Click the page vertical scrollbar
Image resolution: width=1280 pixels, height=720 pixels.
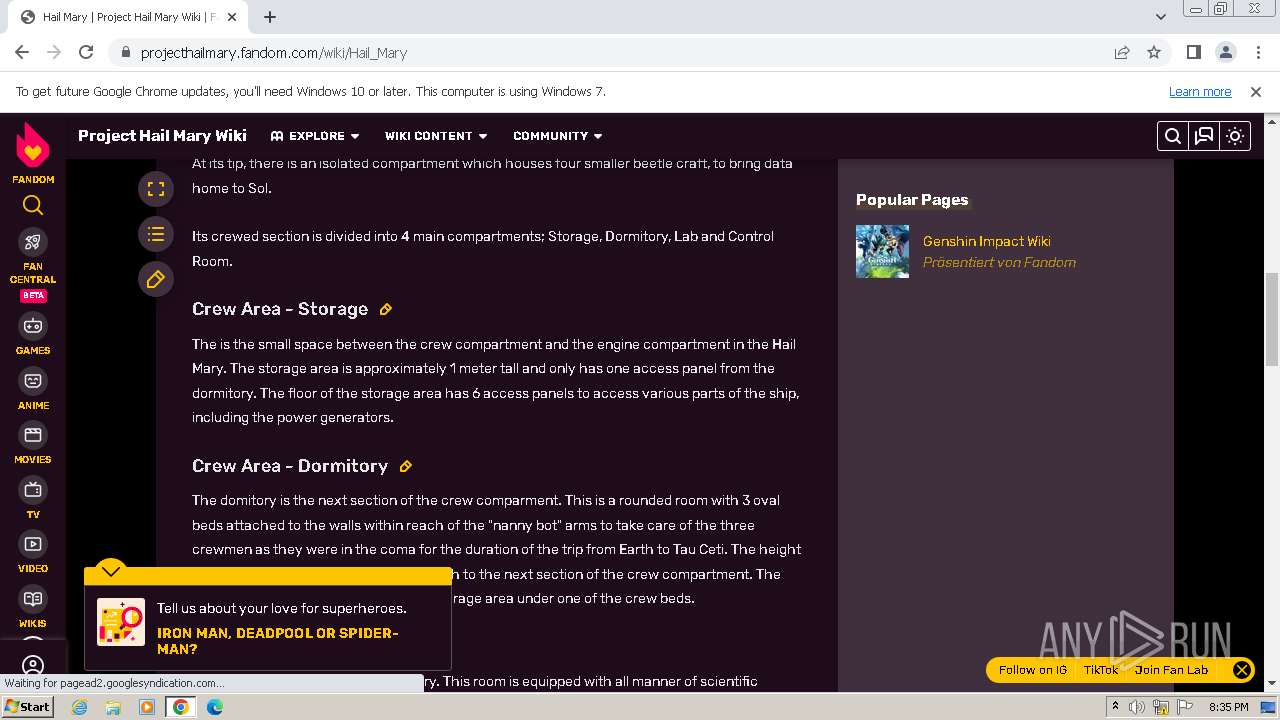pos(1272,320)
